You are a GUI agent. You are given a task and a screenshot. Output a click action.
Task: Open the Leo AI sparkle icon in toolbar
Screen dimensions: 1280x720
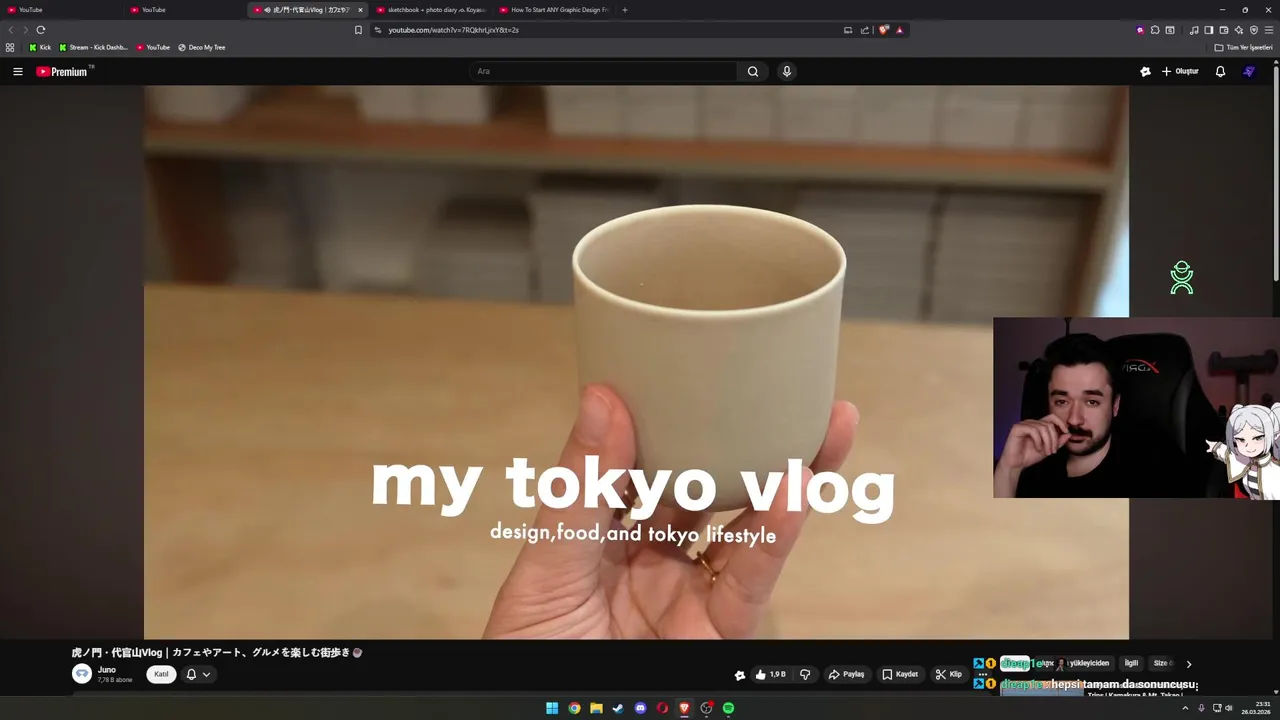[1239, 30]
